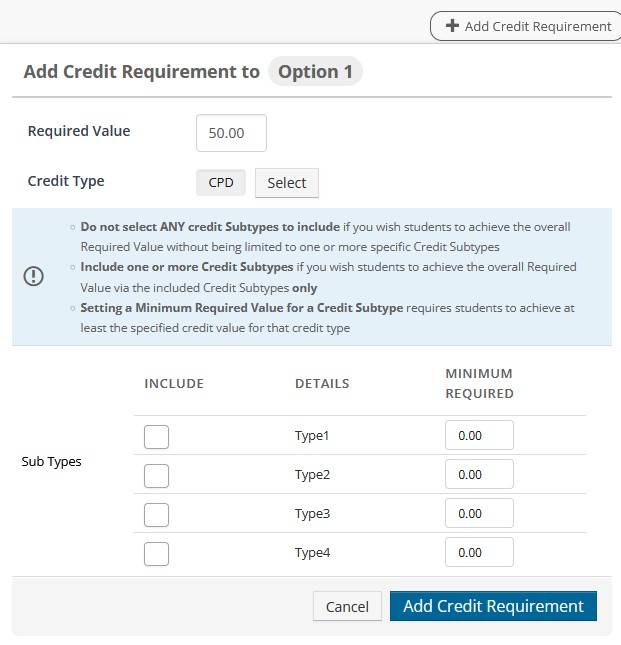Focus the Minimum Required field for Type1
This screenshot has height=645, width=621.
tap(479, 435)
